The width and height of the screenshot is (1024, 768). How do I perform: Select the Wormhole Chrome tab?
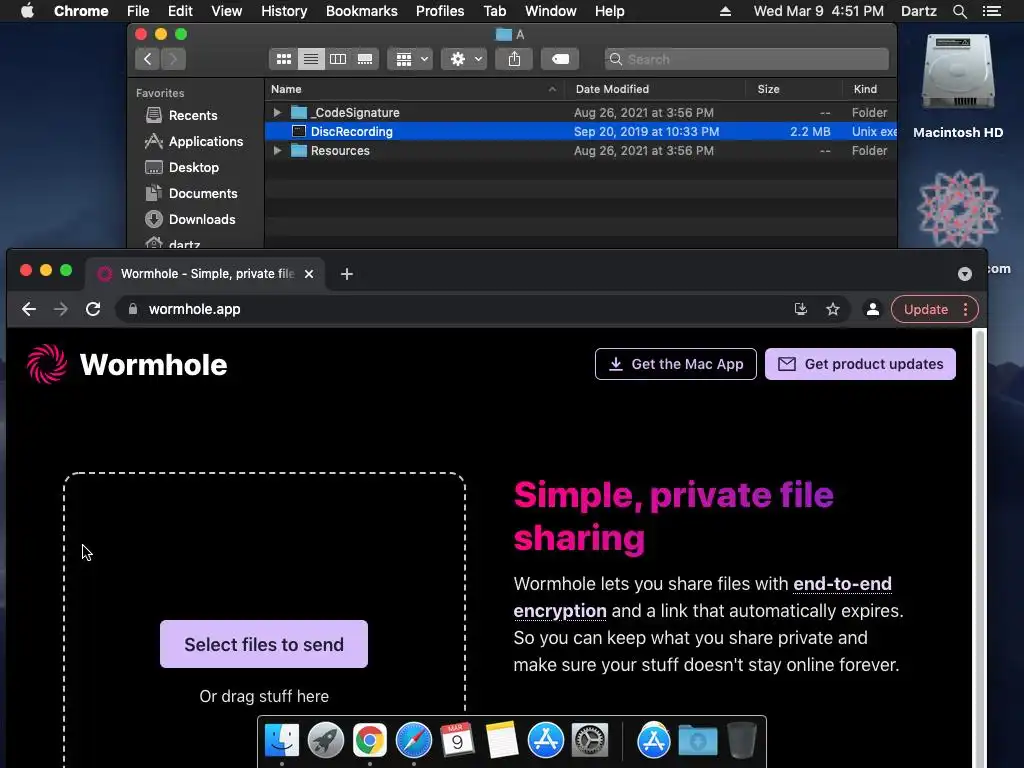(x=206, y=274)
